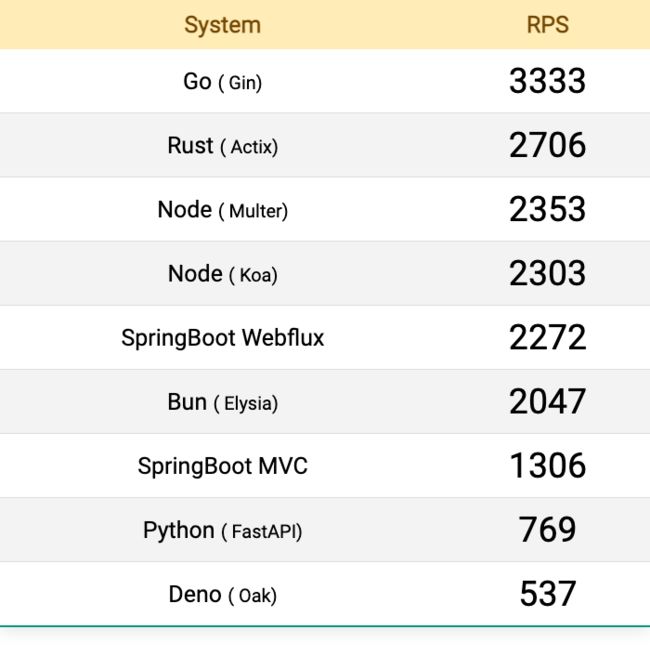Click the System column header
The width and height of the screenshot is (650, 669).
click(x=222, y=25)
